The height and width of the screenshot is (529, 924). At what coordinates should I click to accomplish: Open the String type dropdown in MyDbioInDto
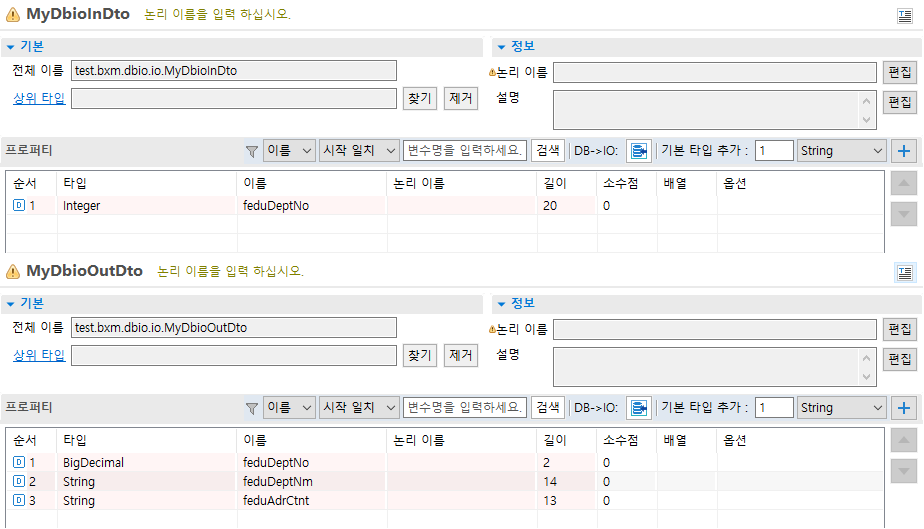point(841,151)
